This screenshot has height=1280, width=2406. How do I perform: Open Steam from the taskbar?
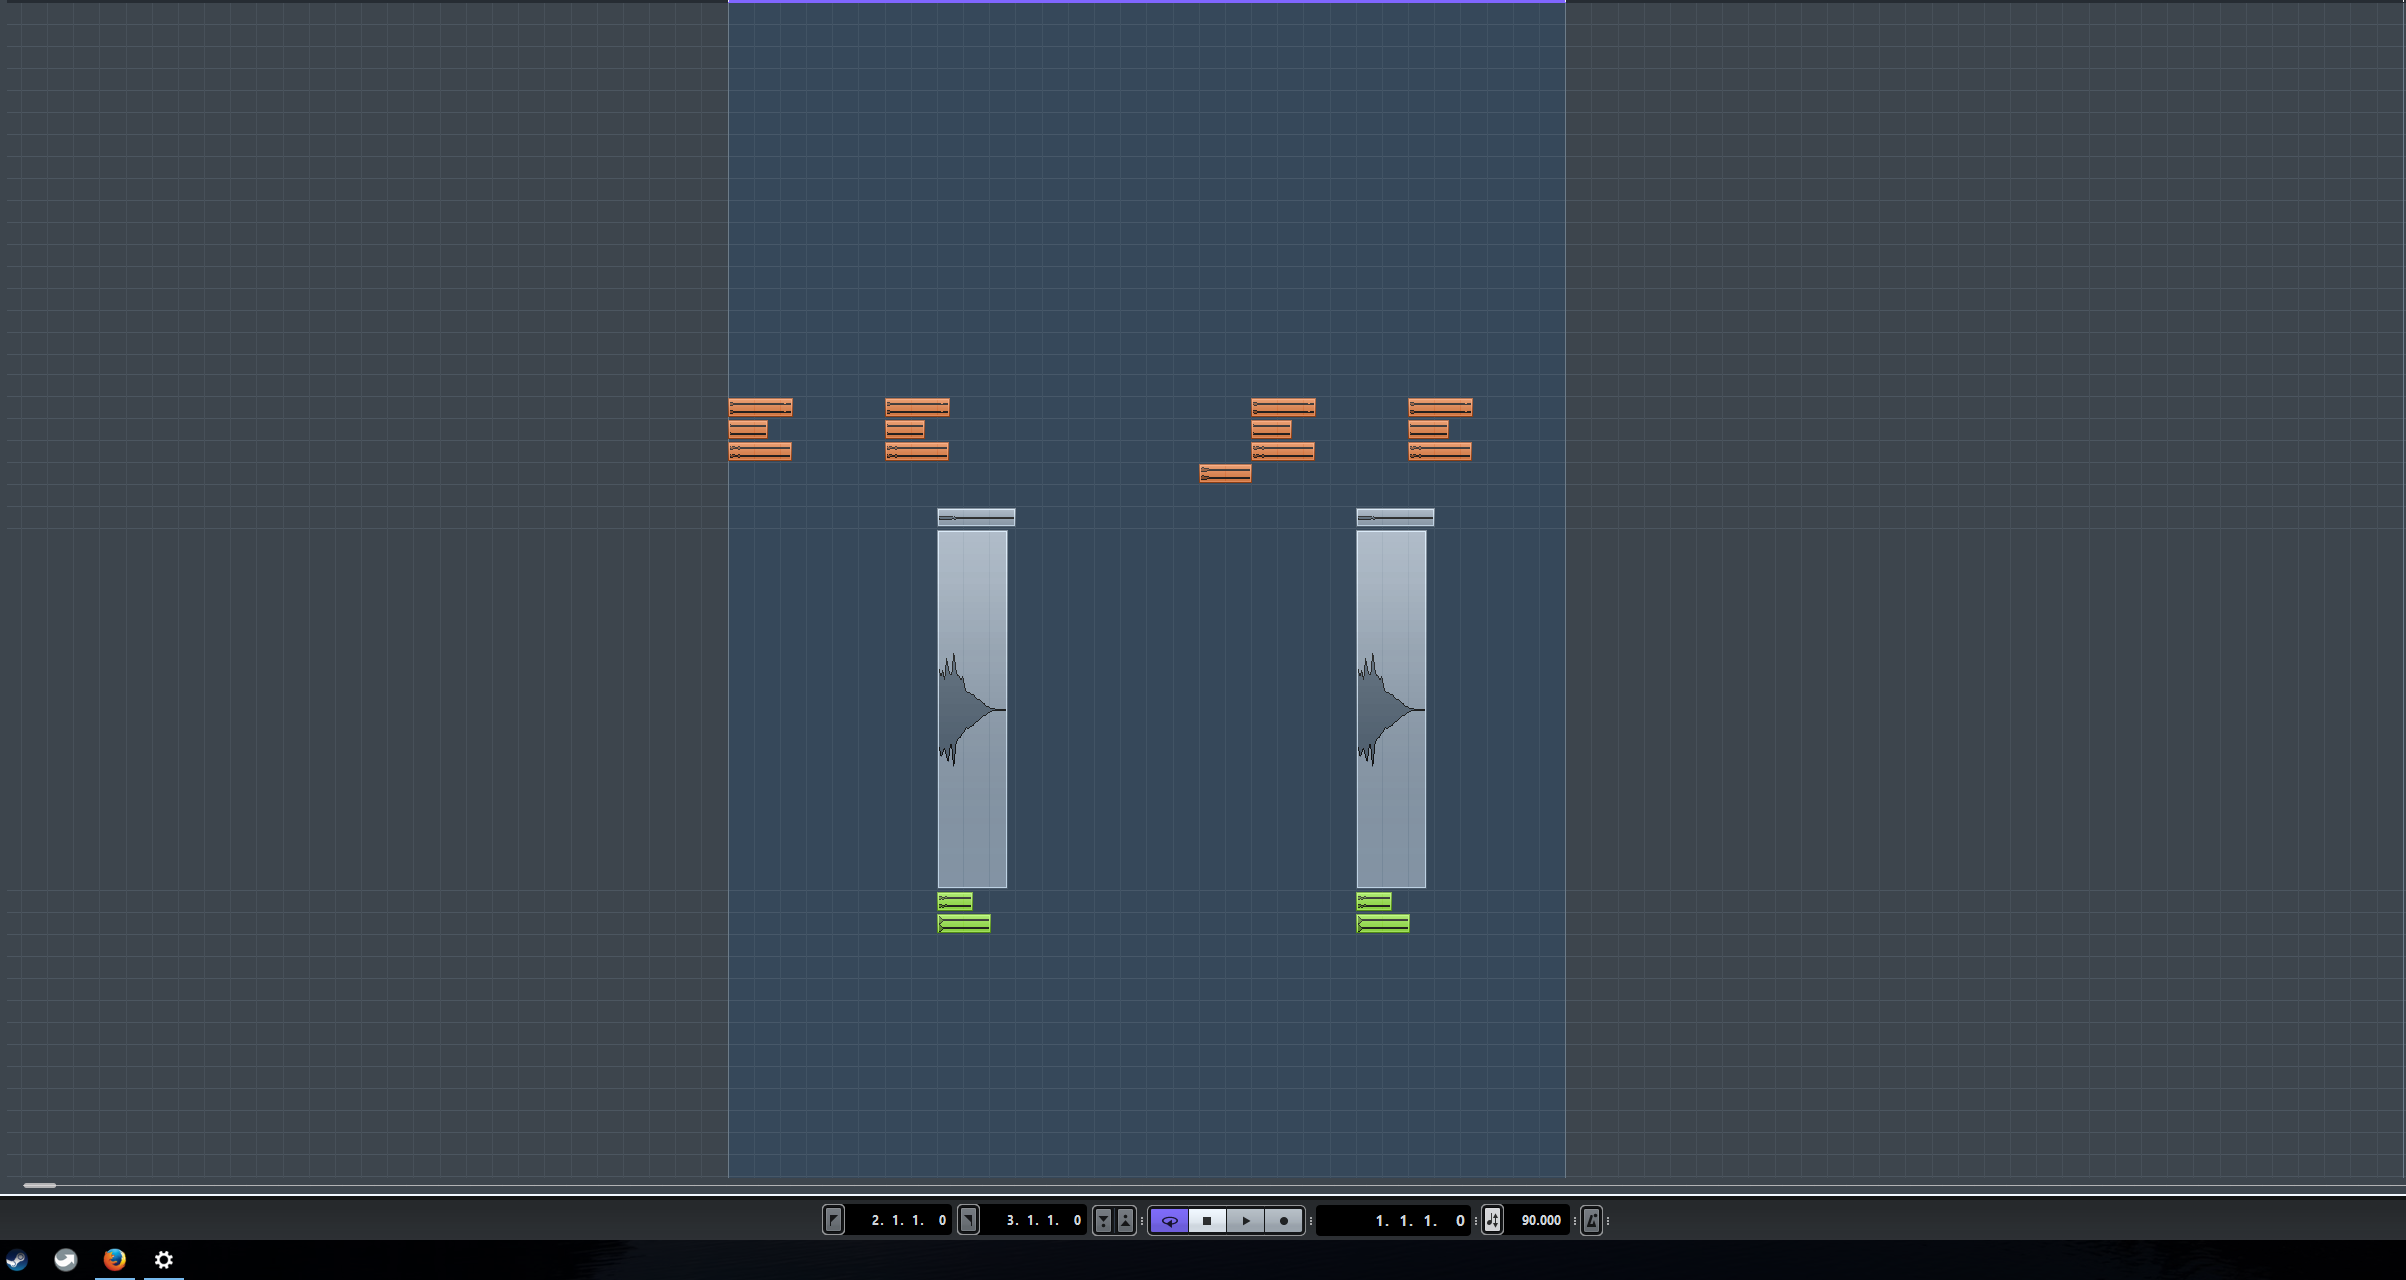click(17, 1260)
